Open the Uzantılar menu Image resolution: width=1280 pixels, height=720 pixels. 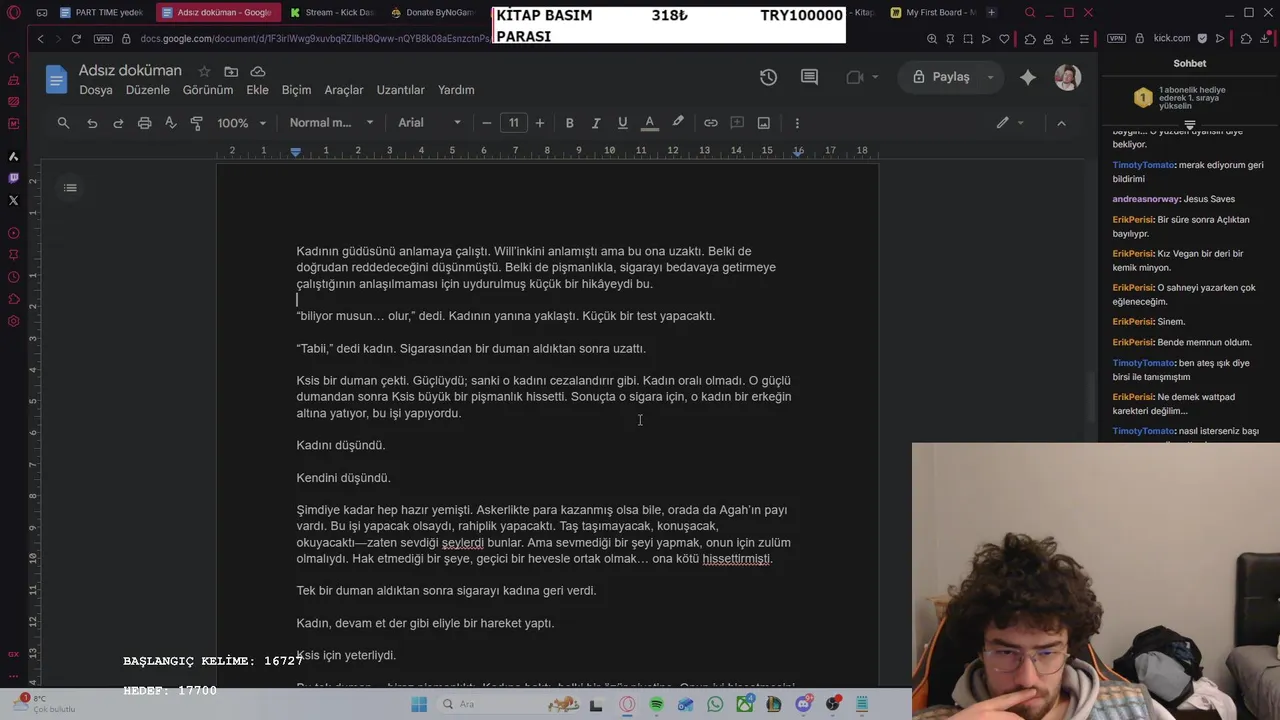pyautogui.click(x=401, y=90)
